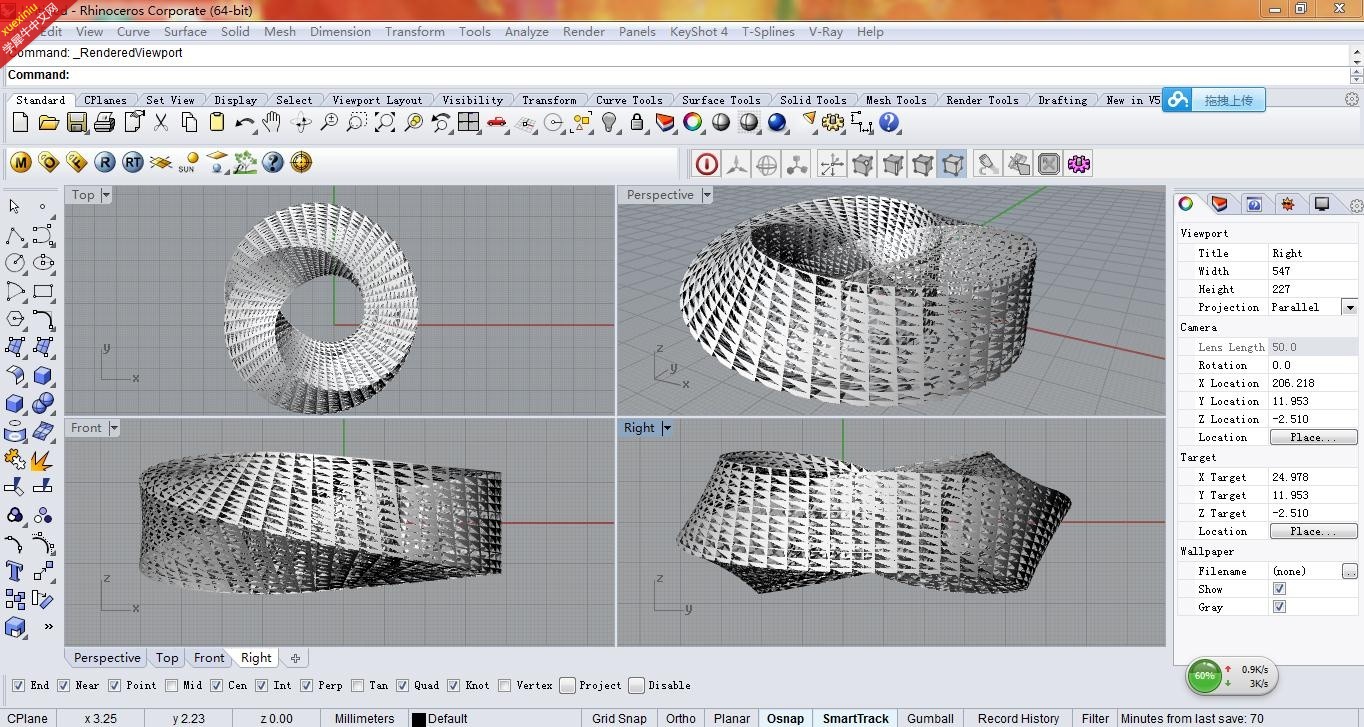Open the Front viewport title dropdown arrow
This screenshot has height=727, width=1364.
(x=114, y=428)
